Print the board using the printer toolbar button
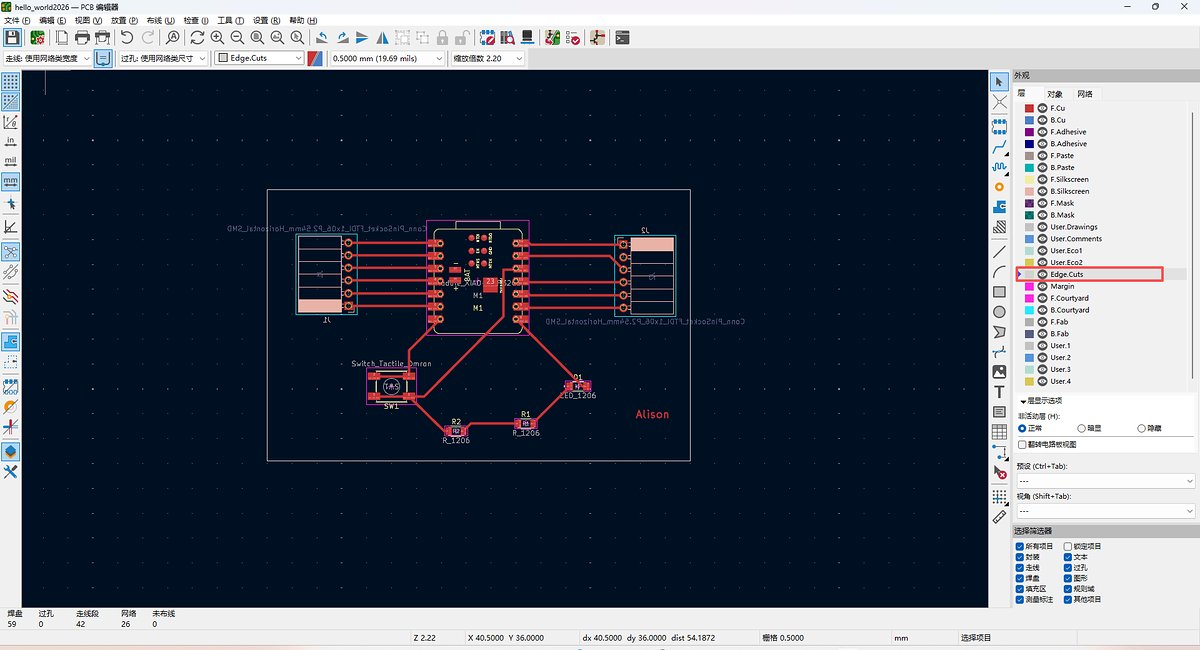This screenshot has height=650, width=1200. click(x=82, y=37)
